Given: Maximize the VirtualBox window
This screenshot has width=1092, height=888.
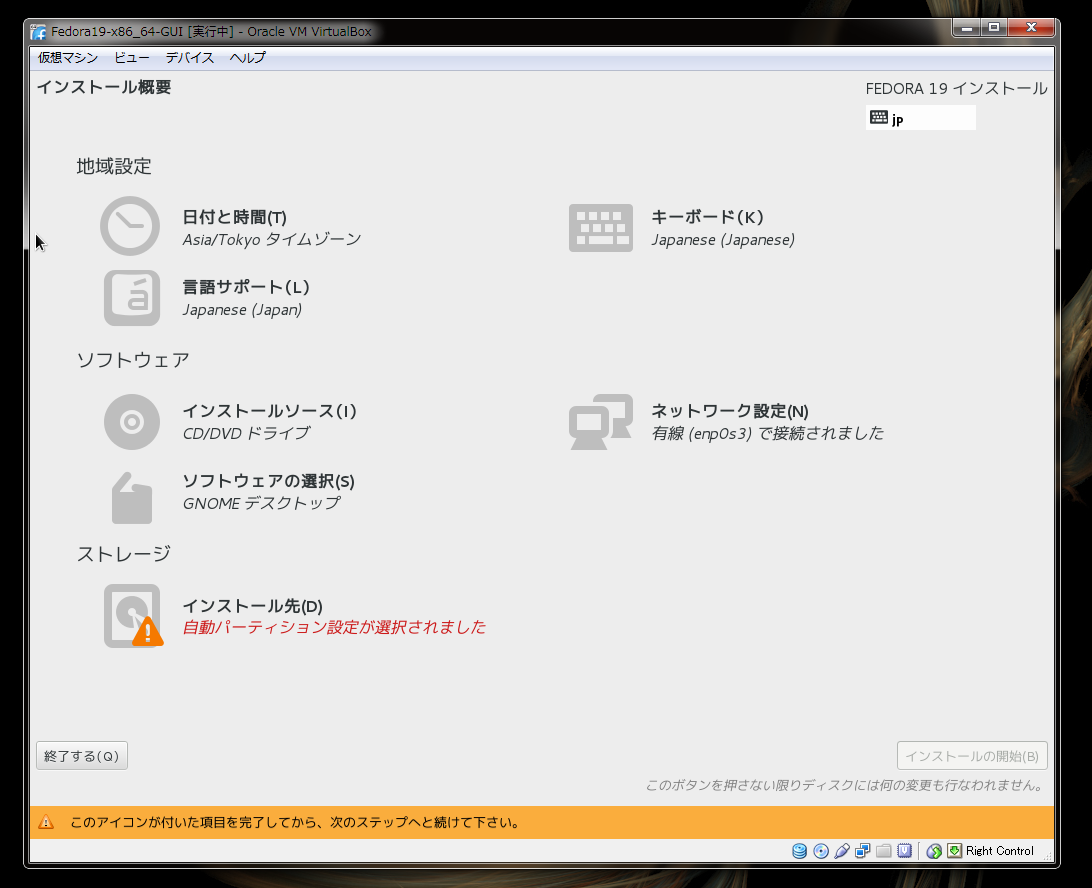Looking at the screenshot, I should point(994,28).
